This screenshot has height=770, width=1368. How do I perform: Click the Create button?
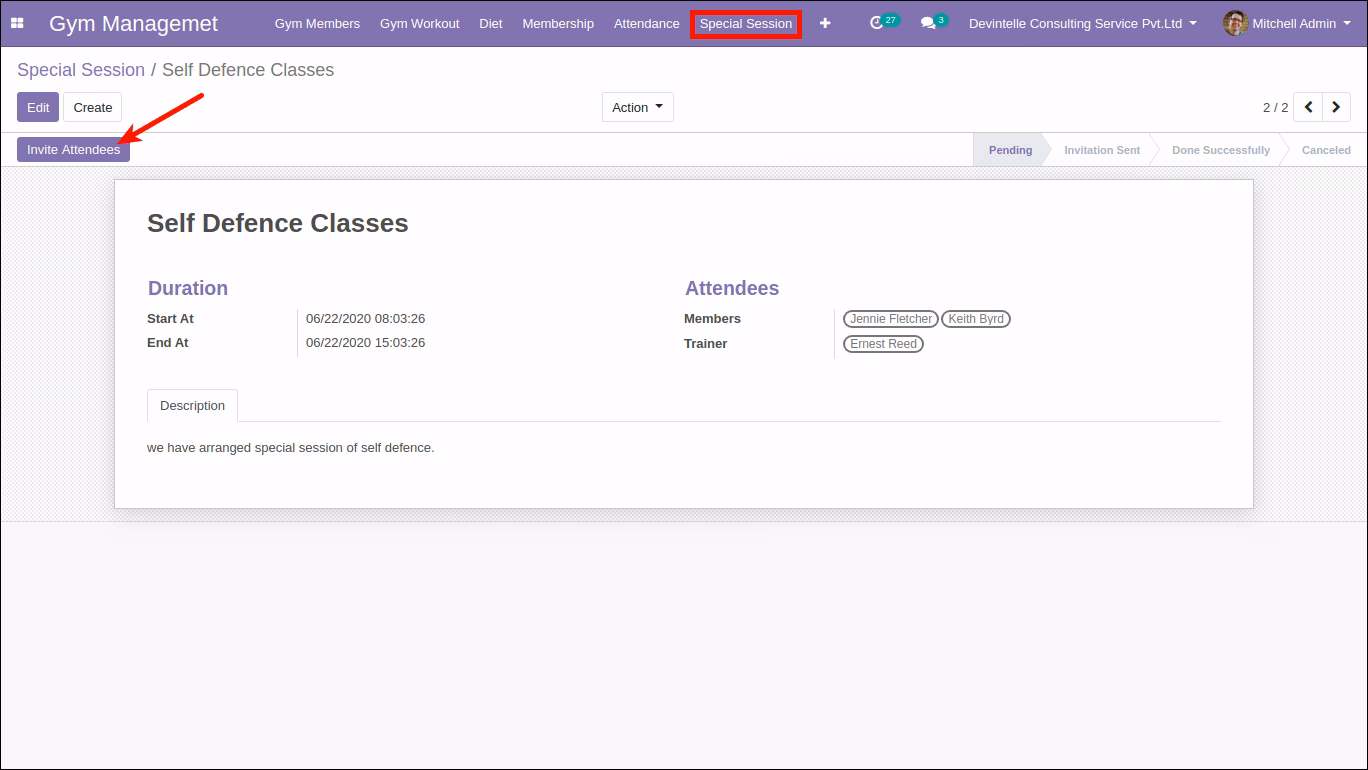(x=93, y=107)
